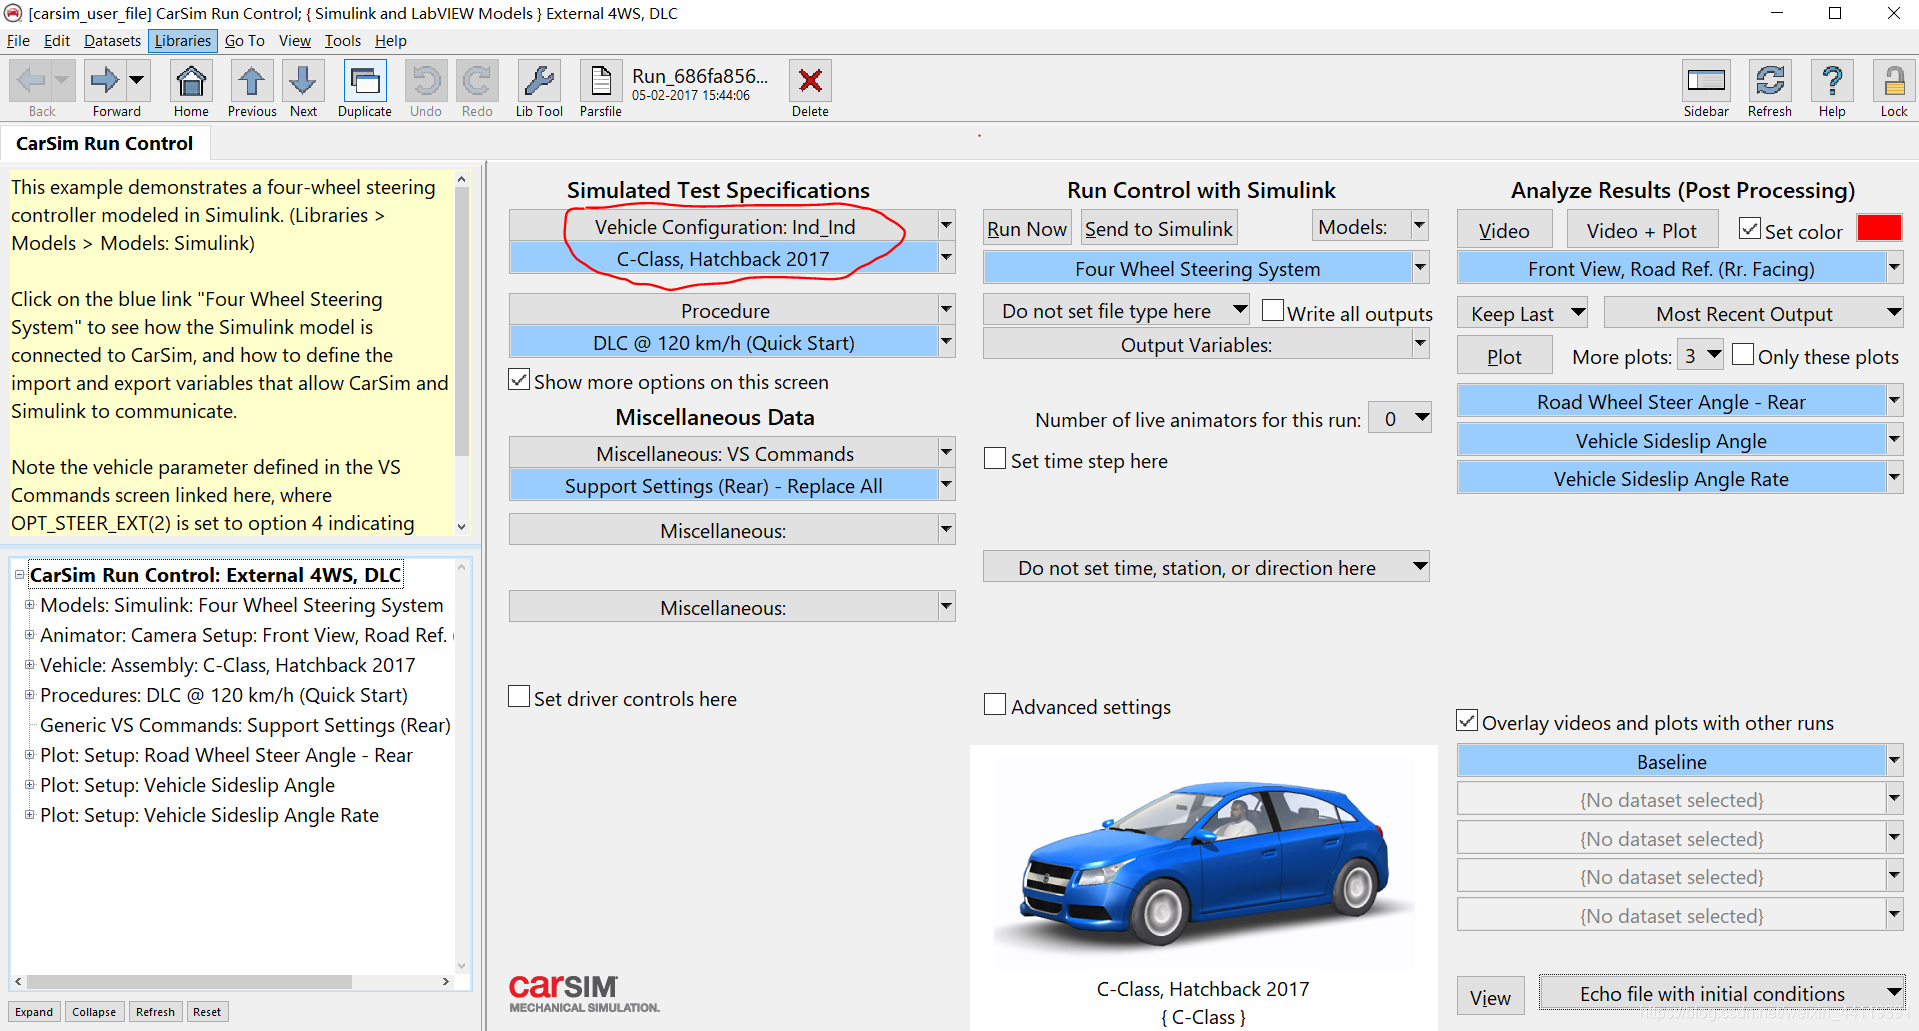This screenshot has width=1919, height=1031.
Task: Open the Lib Tool
Action: [539, 80]
